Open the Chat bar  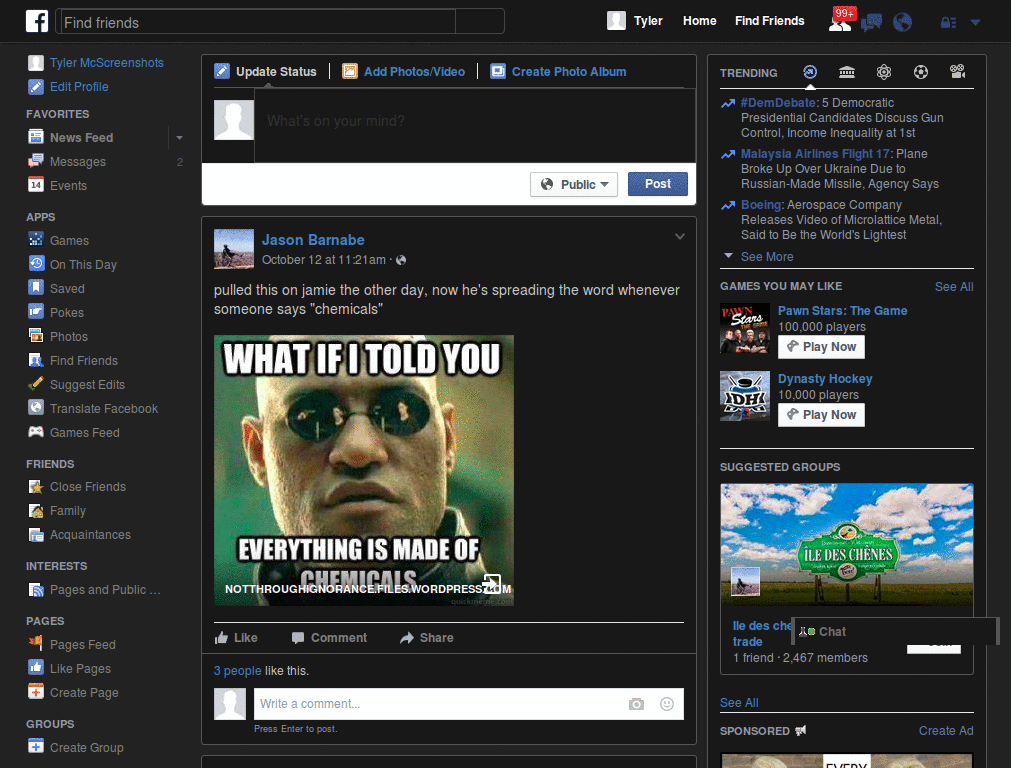click(895, 632)
